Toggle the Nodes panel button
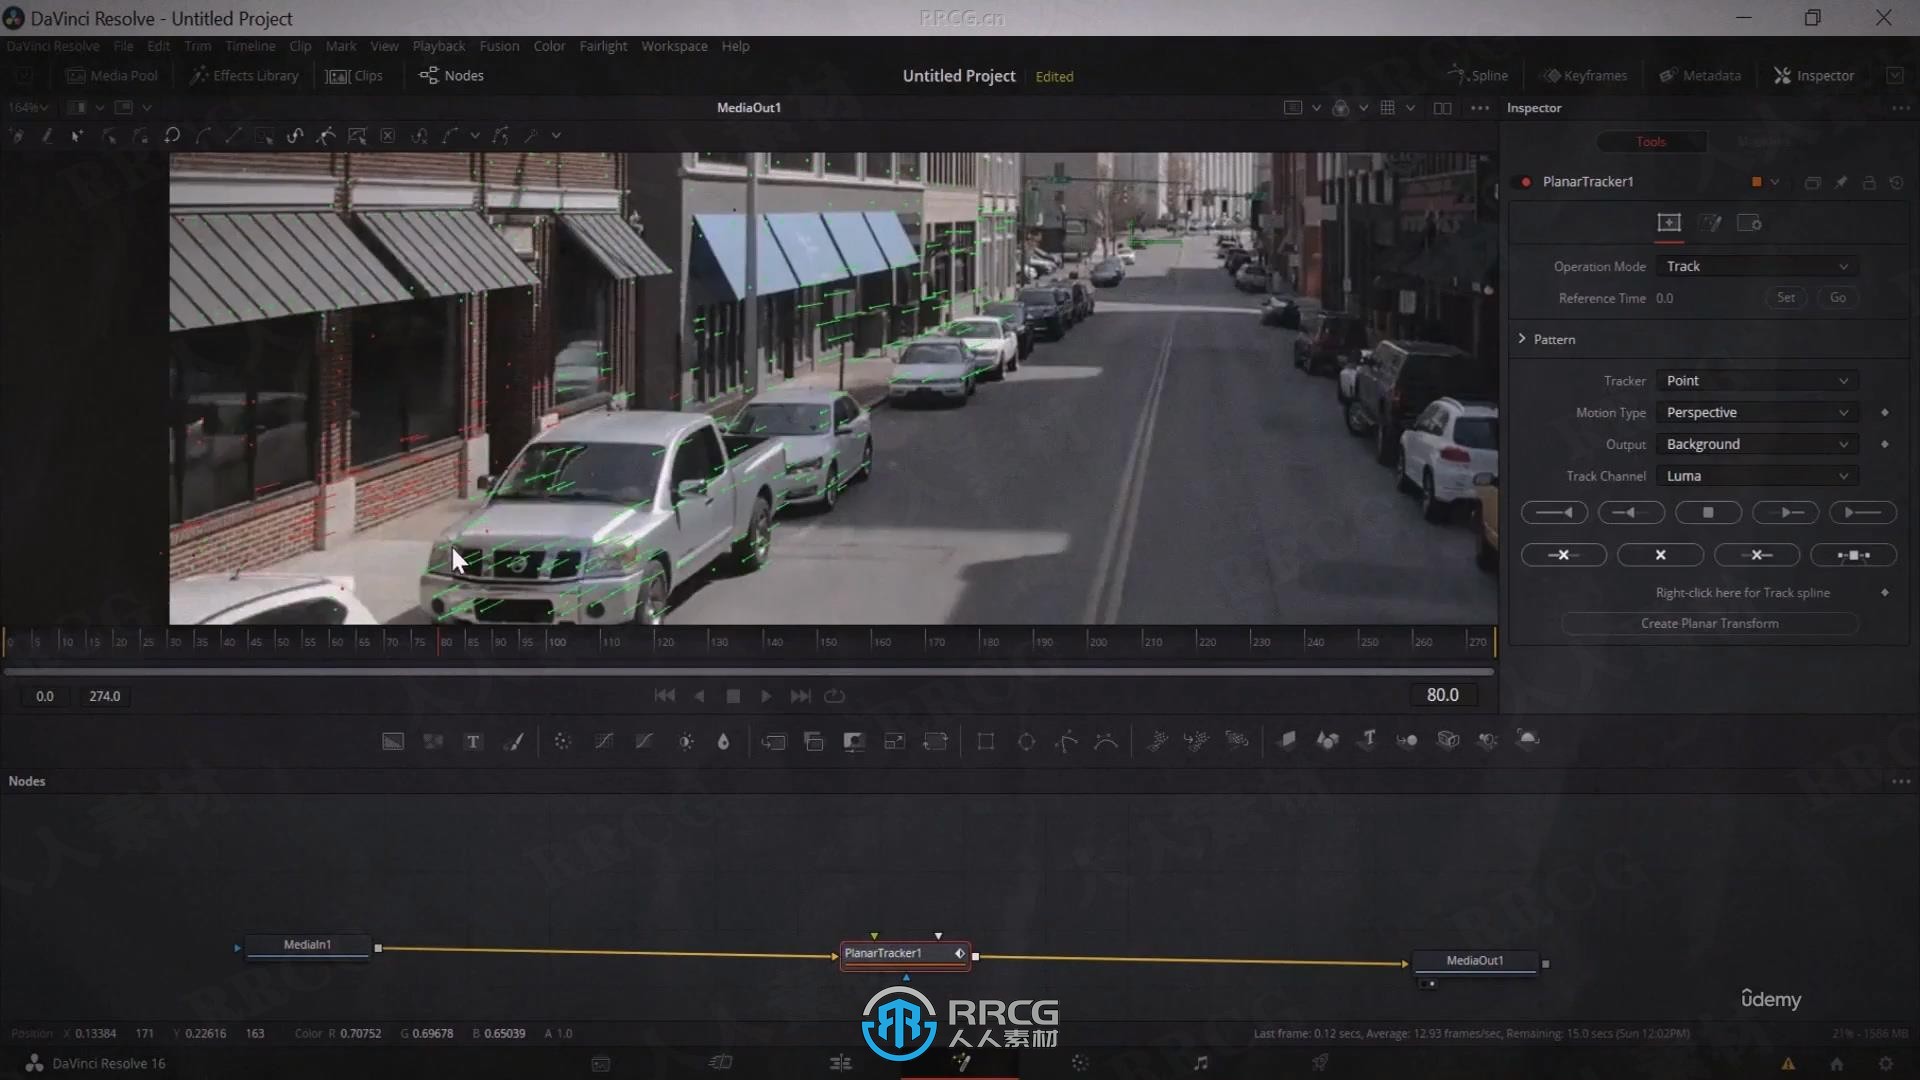This screenshot has width=1920, height=1080. coord(451,76)
